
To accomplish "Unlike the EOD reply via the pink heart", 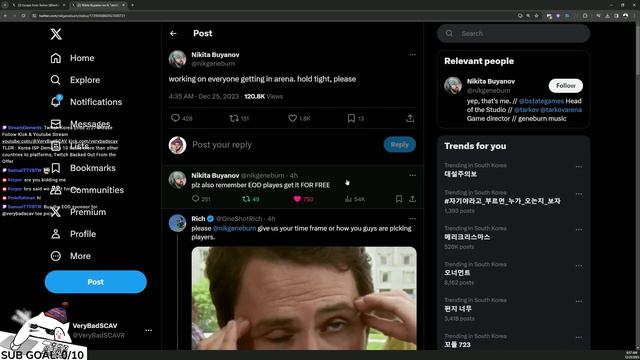I will click(x=297, y=199).
